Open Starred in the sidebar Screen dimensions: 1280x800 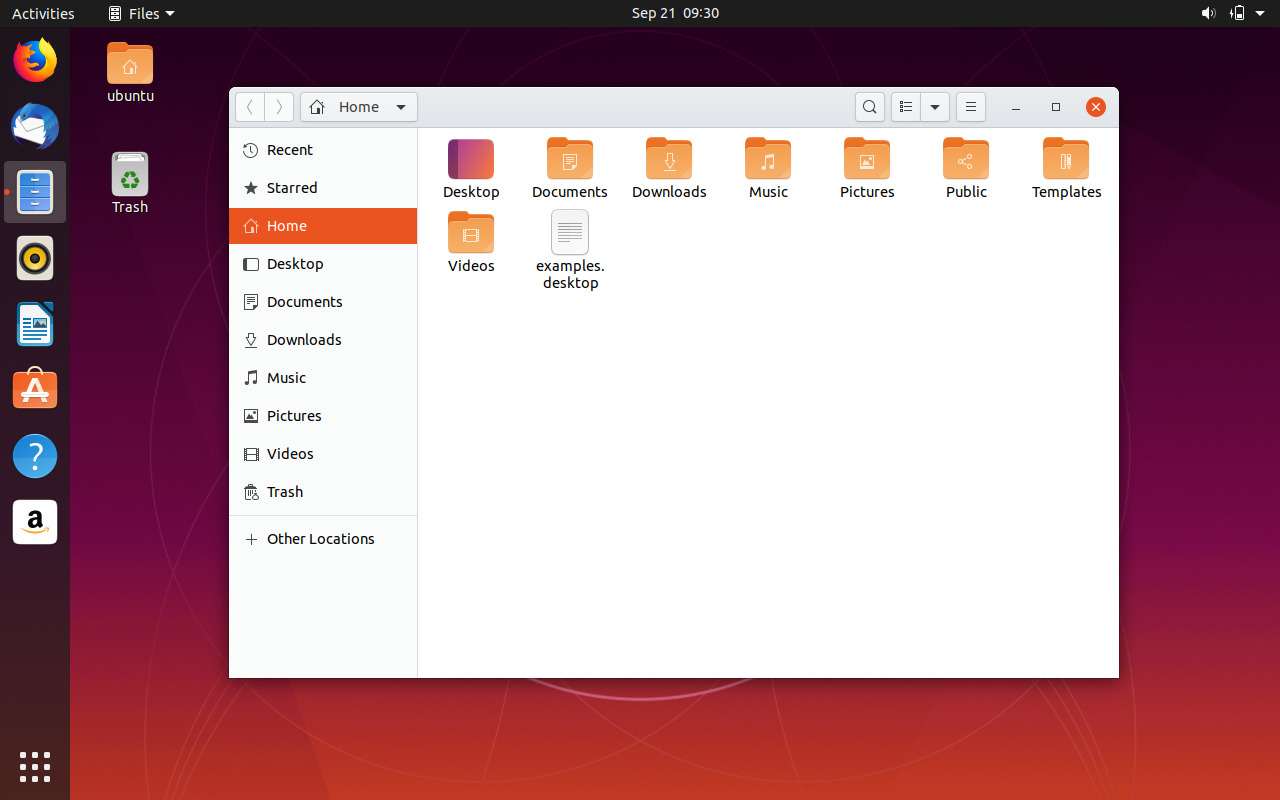pyautogui.click(x=323, y=188)
